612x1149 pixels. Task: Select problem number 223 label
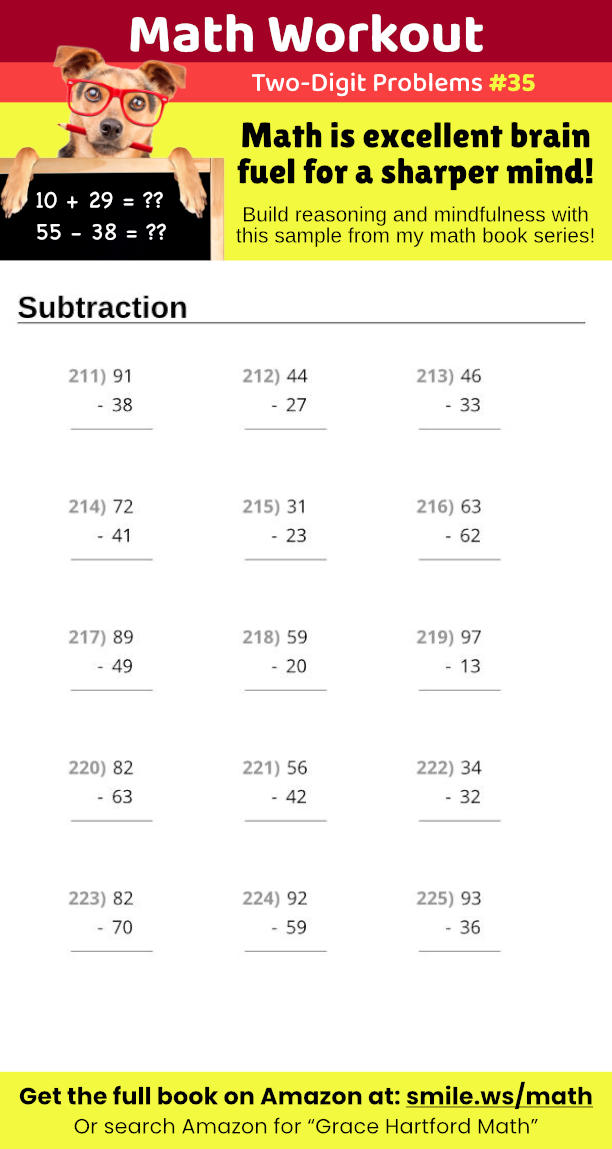click(87, 898)
